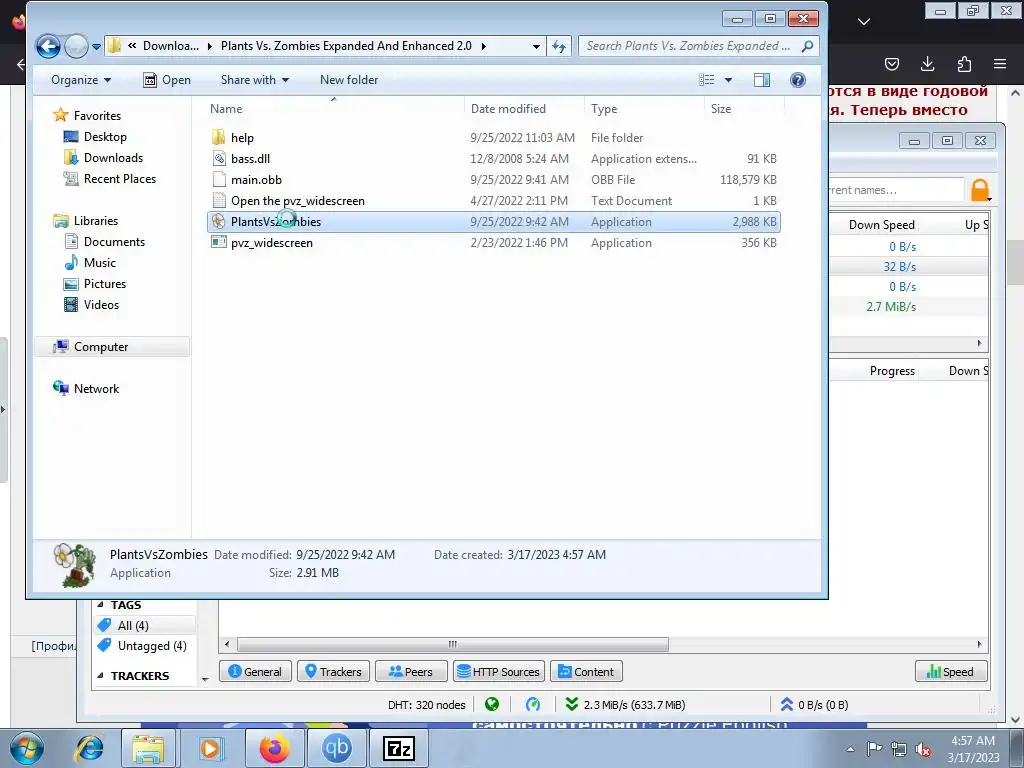Select the PlantsVsZombies application icon
The width and height of the screenshot is (1024, 768).
point(218,221)
